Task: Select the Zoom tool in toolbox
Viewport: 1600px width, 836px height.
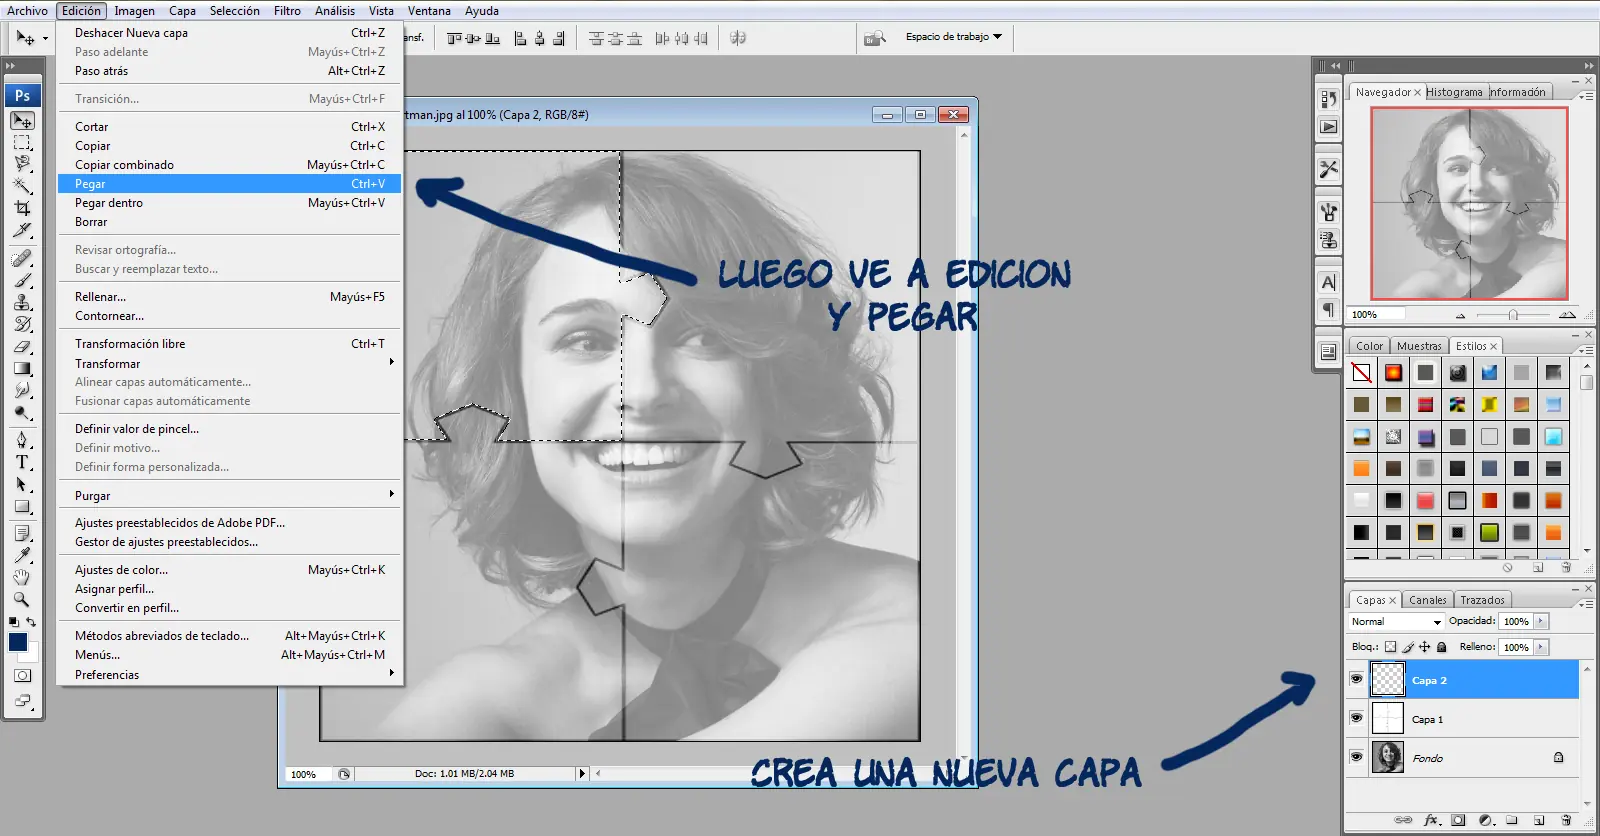Action: point(22,600)
